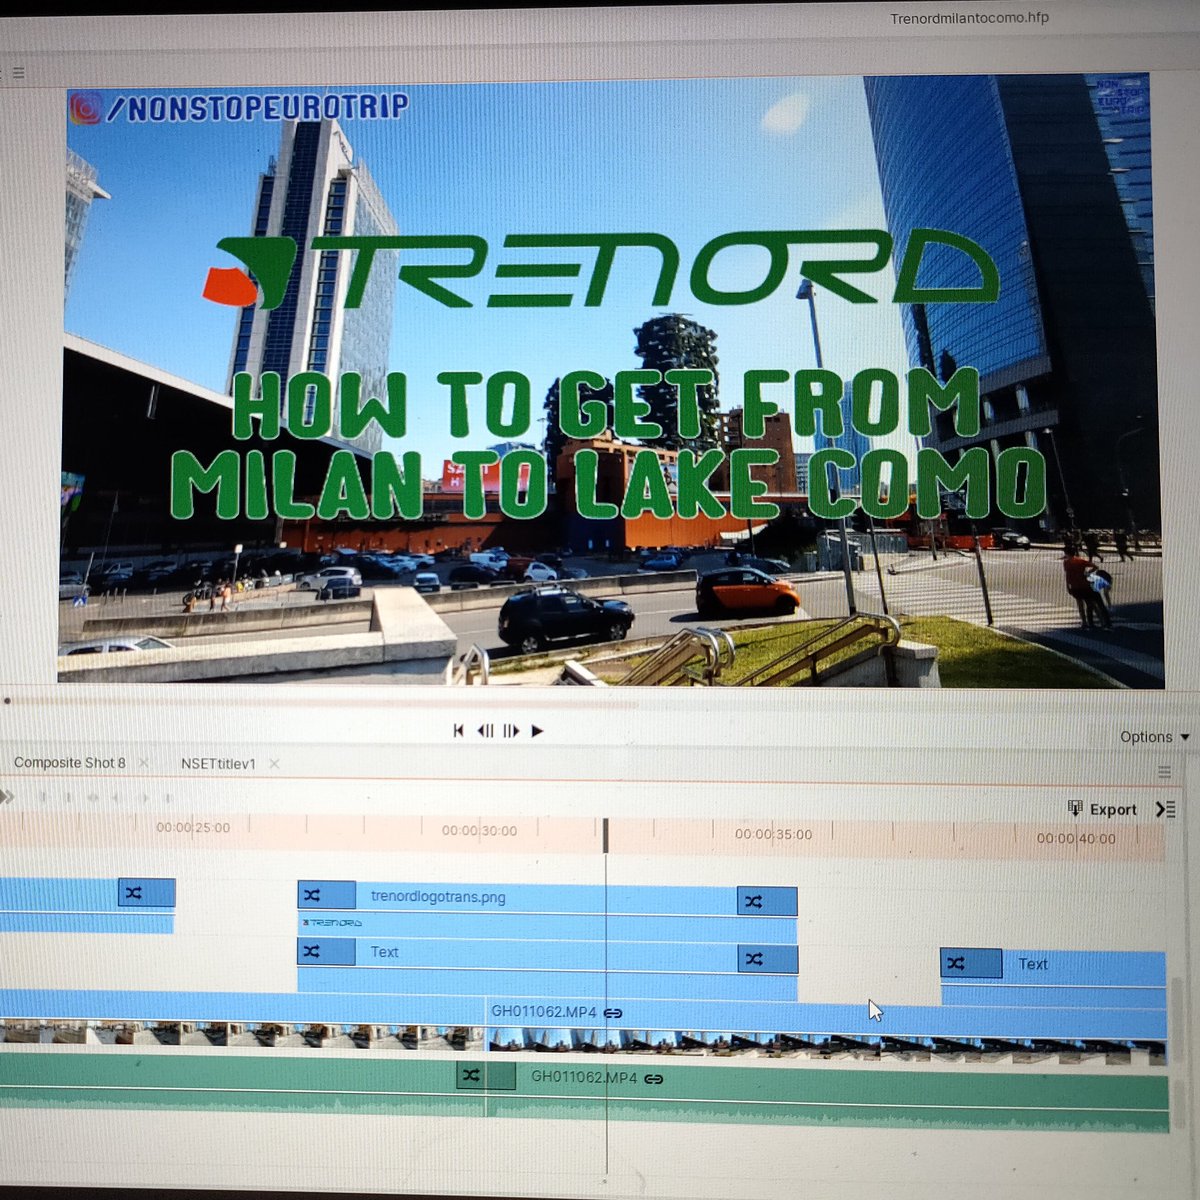Switch to the NSETtitlev1 tab
The height and width of the screenshot is (1200, 1200).
pos(218,764)
